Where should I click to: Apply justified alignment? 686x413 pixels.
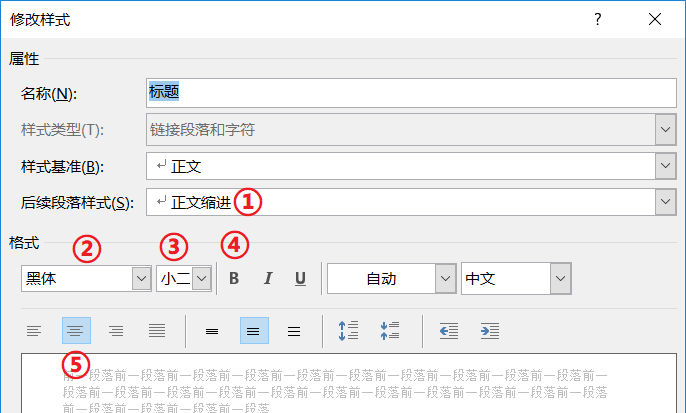click(x=157, y=331)
